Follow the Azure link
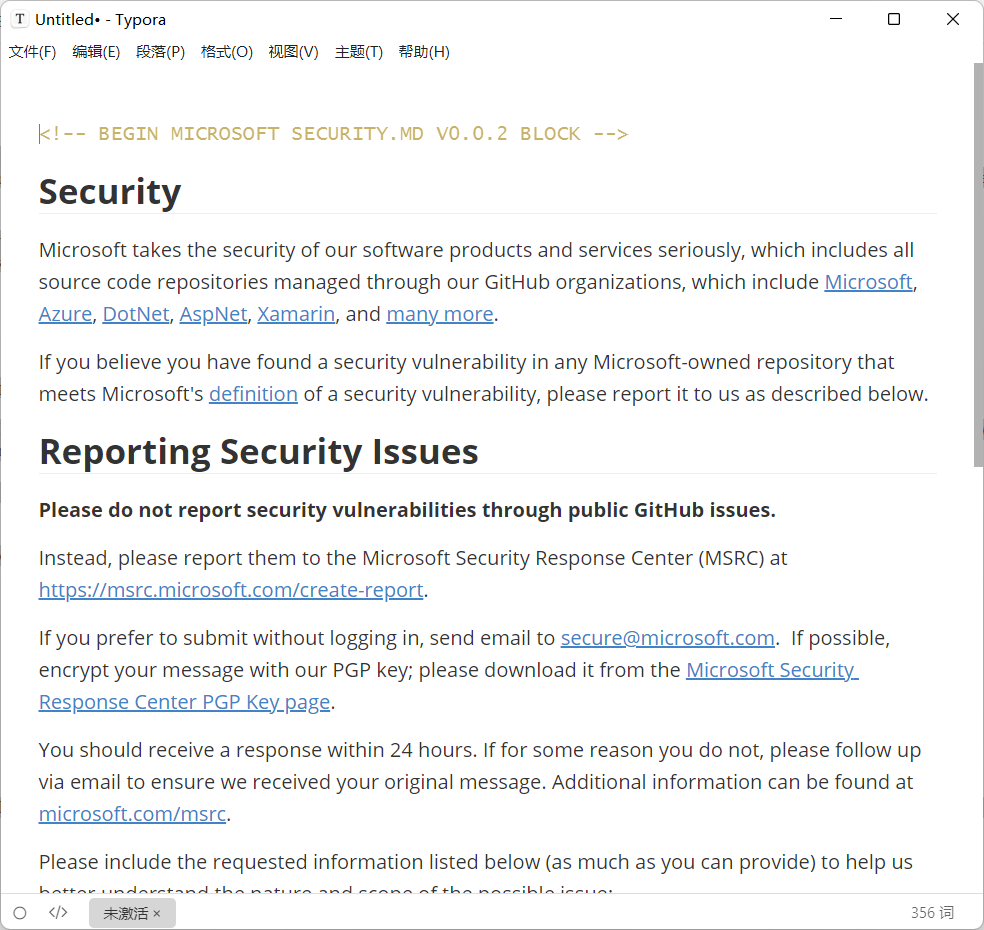984x930 pixels. (65, 314)
